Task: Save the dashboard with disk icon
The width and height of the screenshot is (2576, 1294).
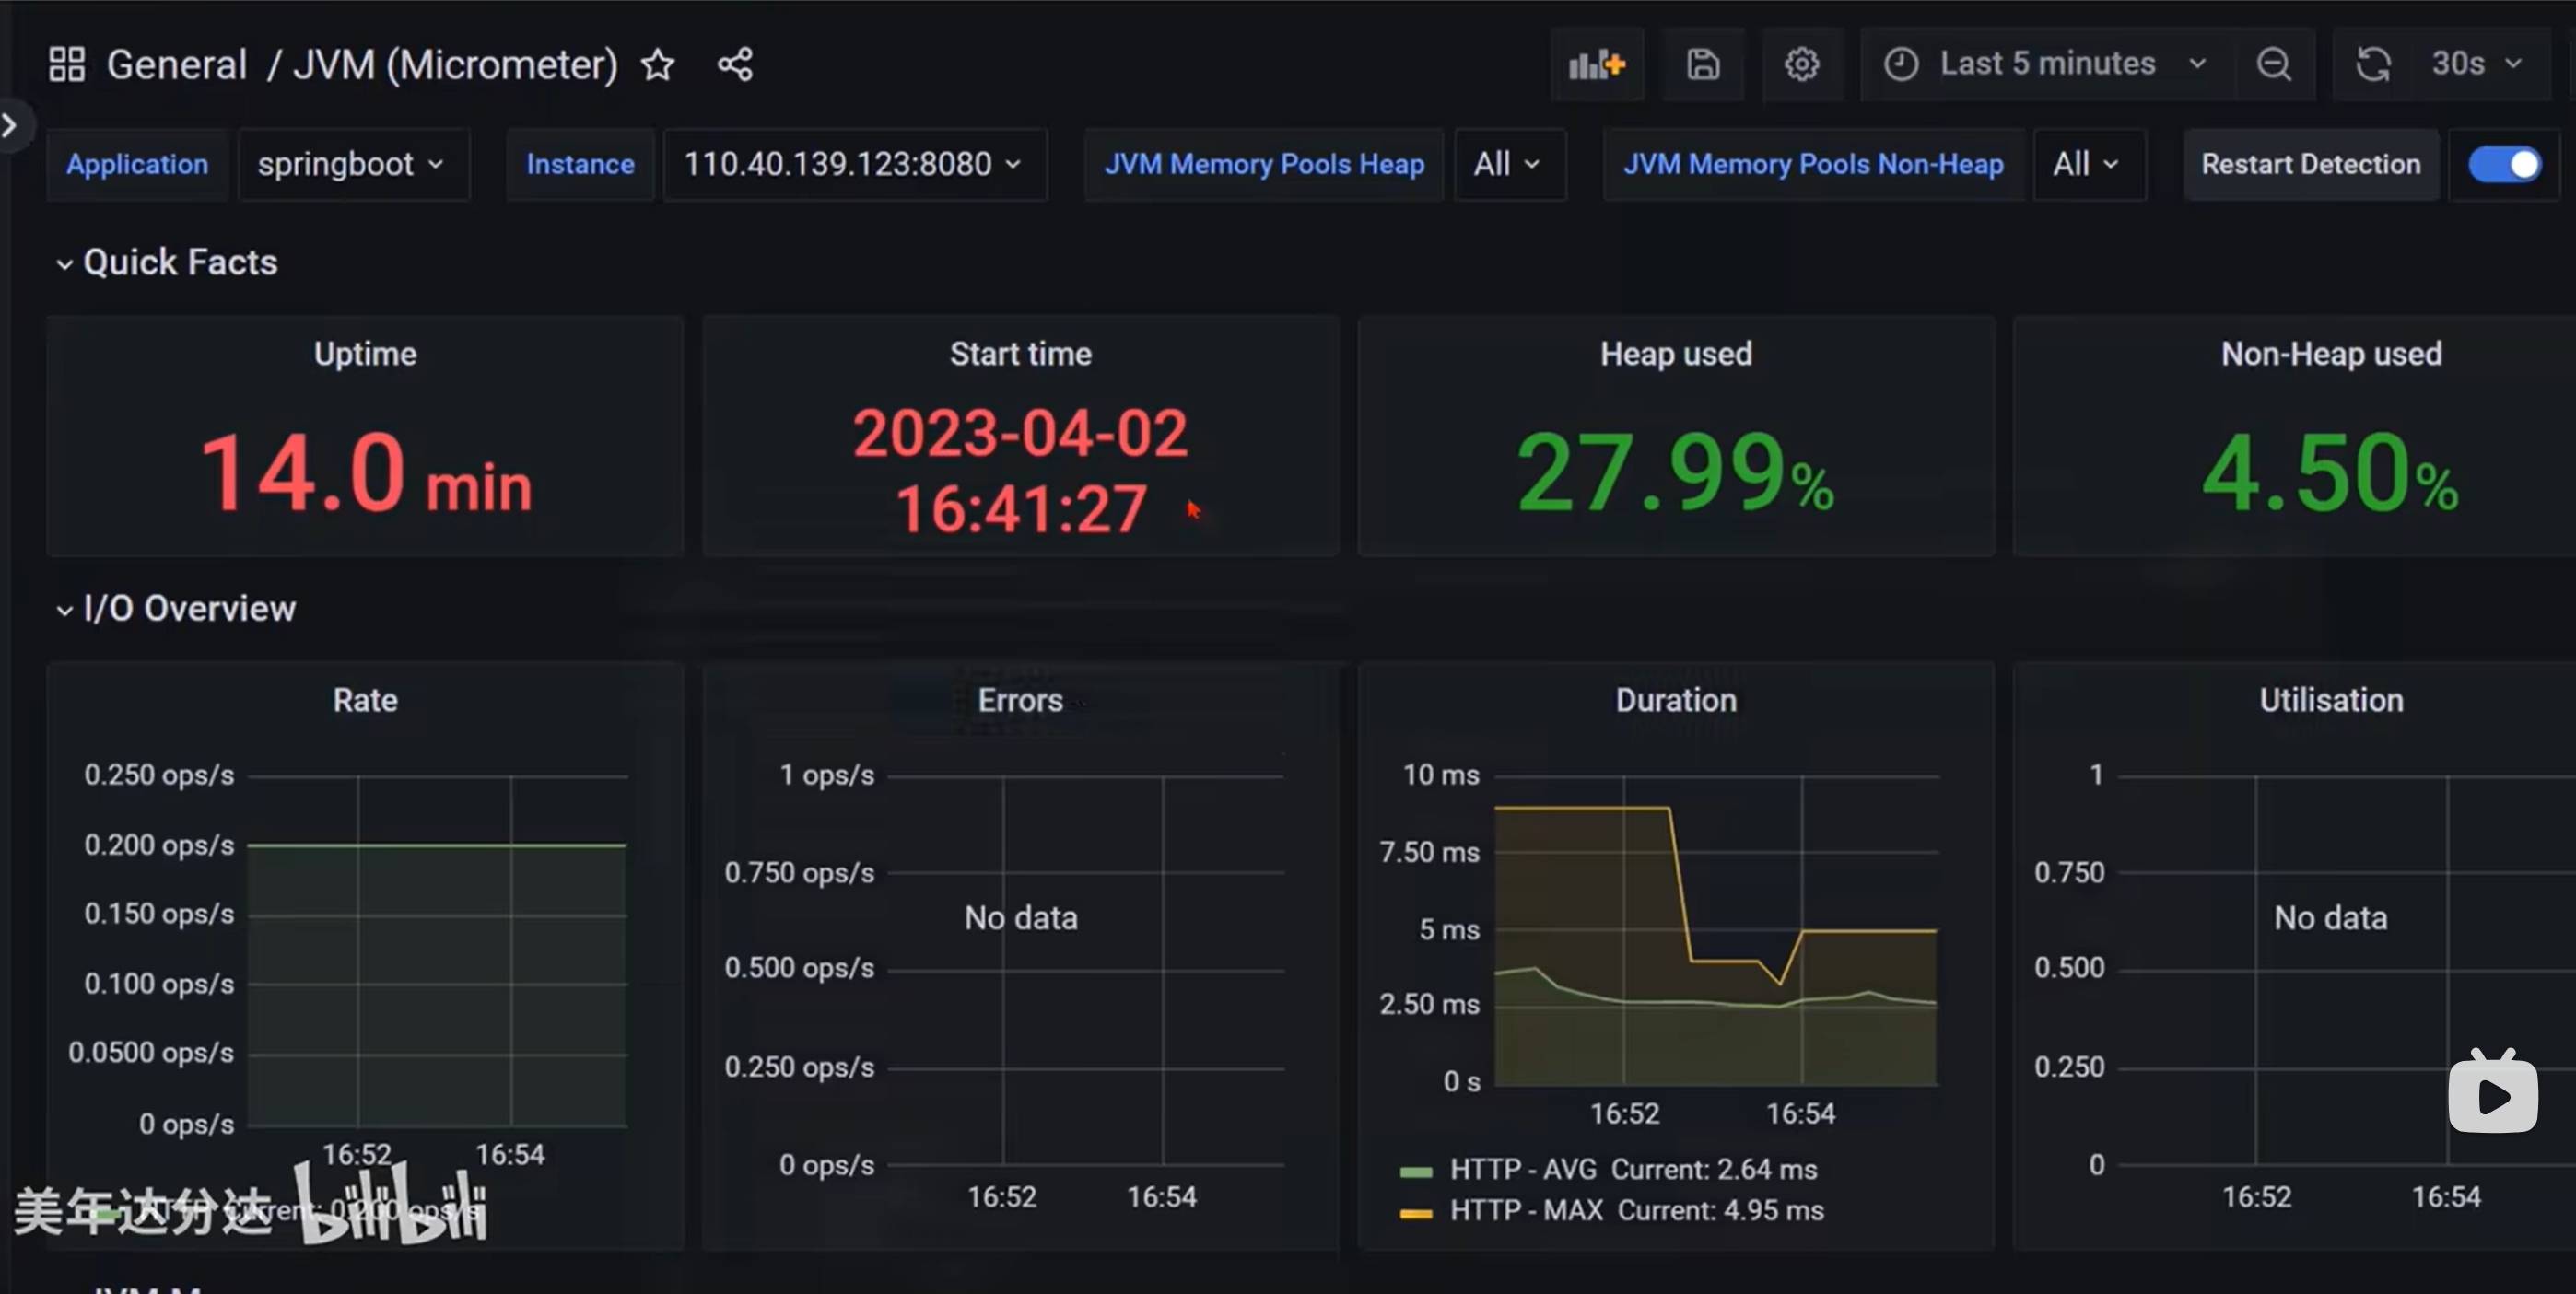Action: tap(1703, 65)
